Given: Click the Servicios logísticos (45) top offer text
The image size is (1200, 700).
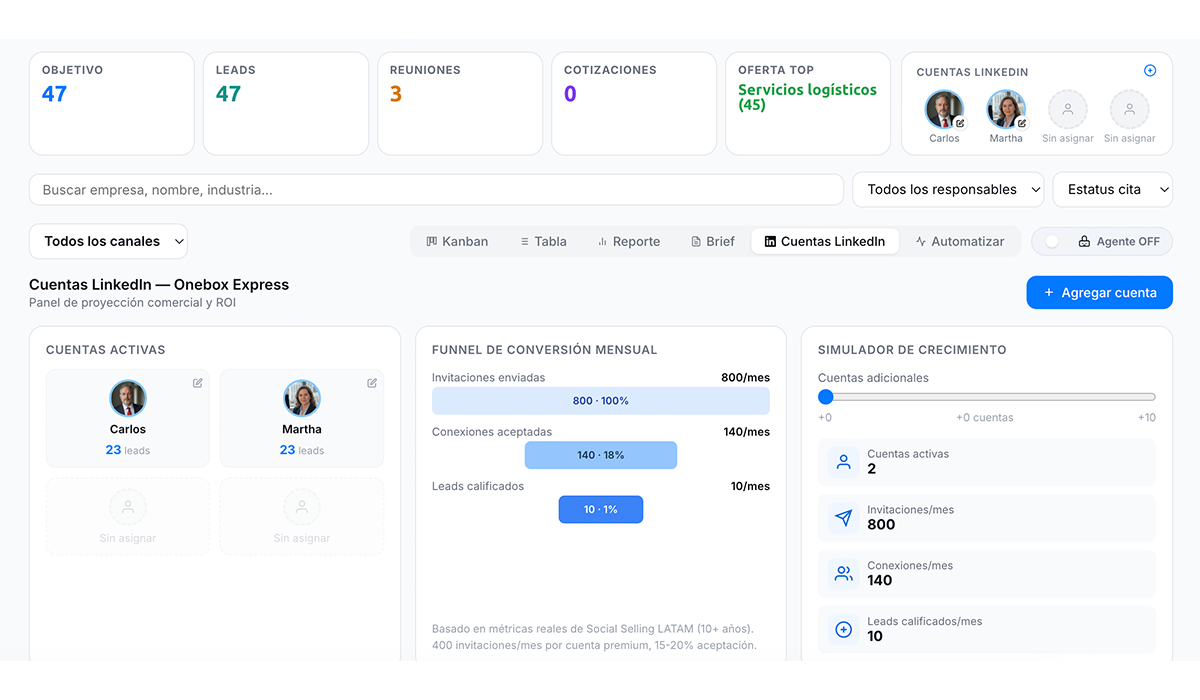Looking at the screenshot, I should pos(807,97).
